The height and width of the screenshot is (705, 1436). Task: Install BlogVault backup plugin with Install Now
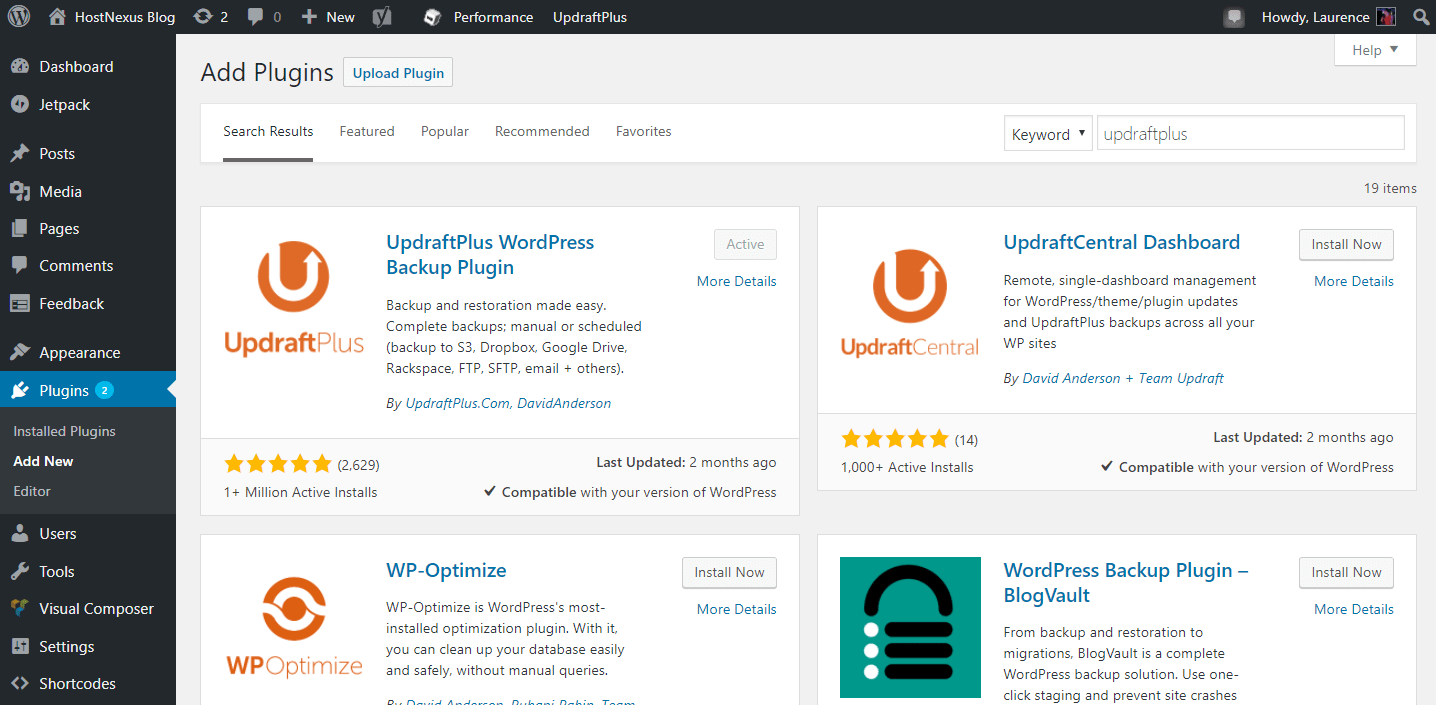(1346, 572)
